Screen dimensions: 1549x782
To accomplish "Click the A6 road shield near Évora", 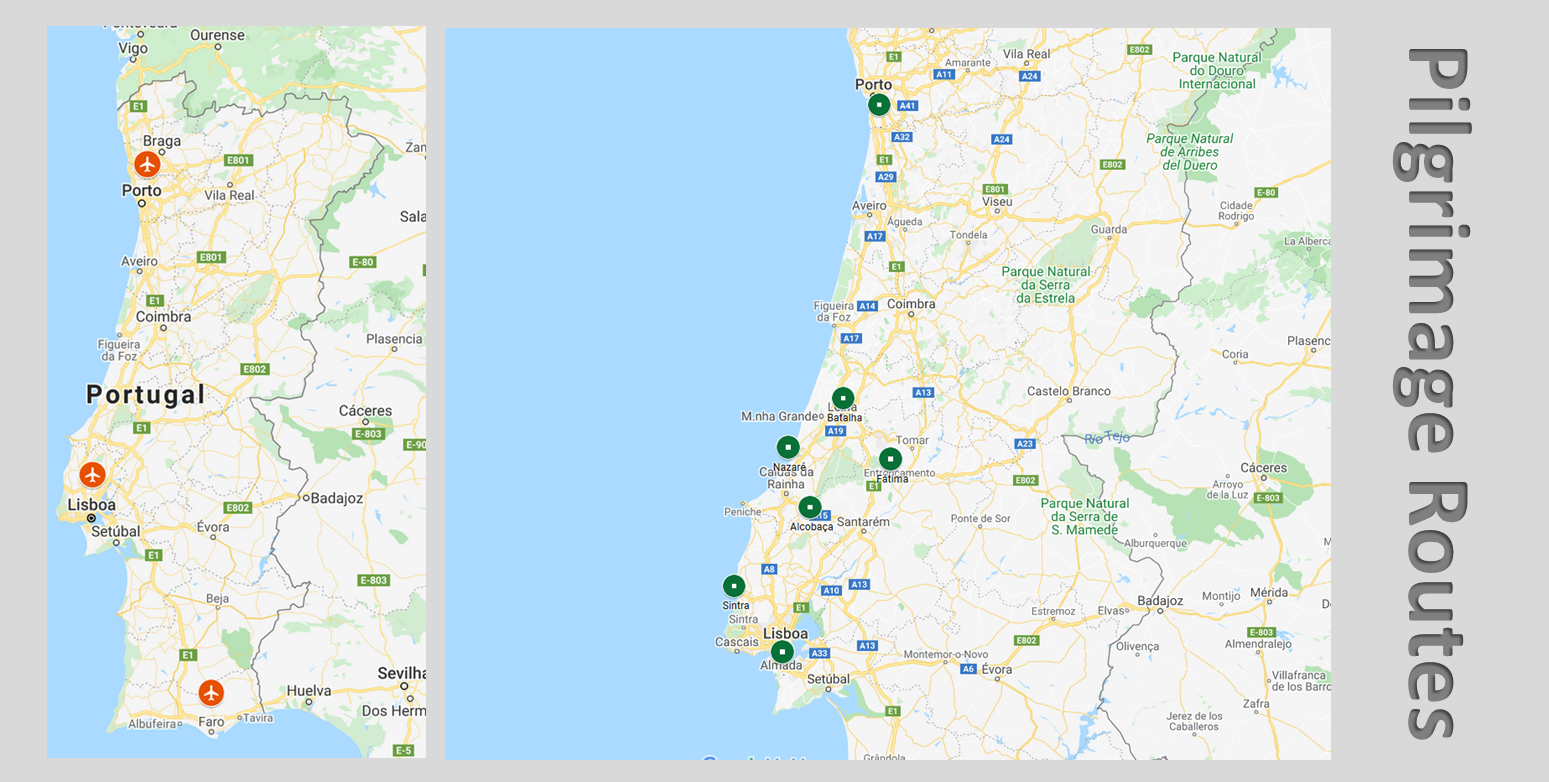I will click(968, 669).
